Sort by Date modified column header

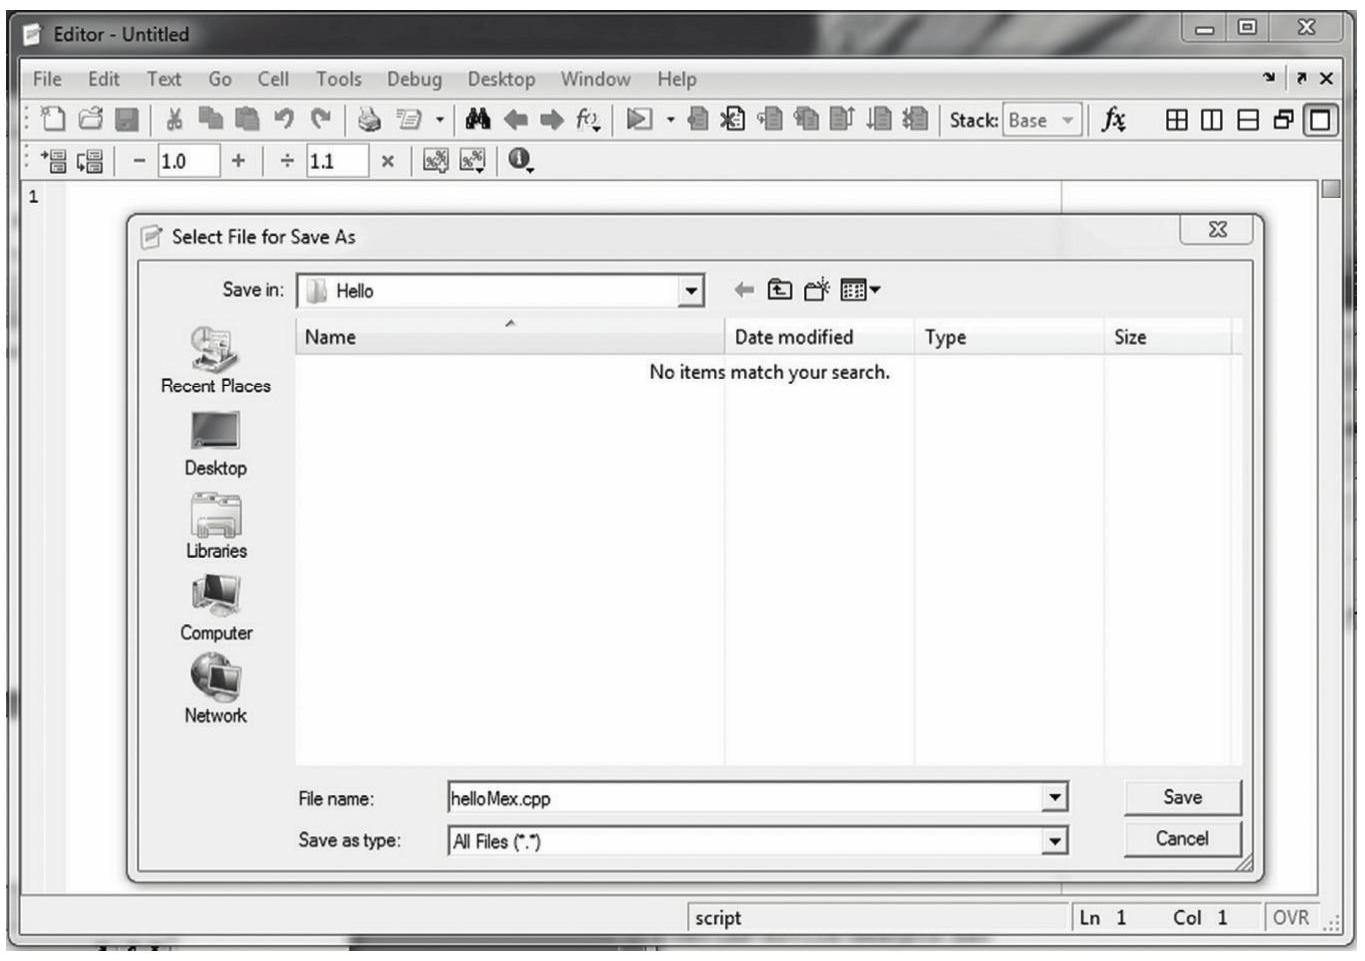click(x=819, y=337)
